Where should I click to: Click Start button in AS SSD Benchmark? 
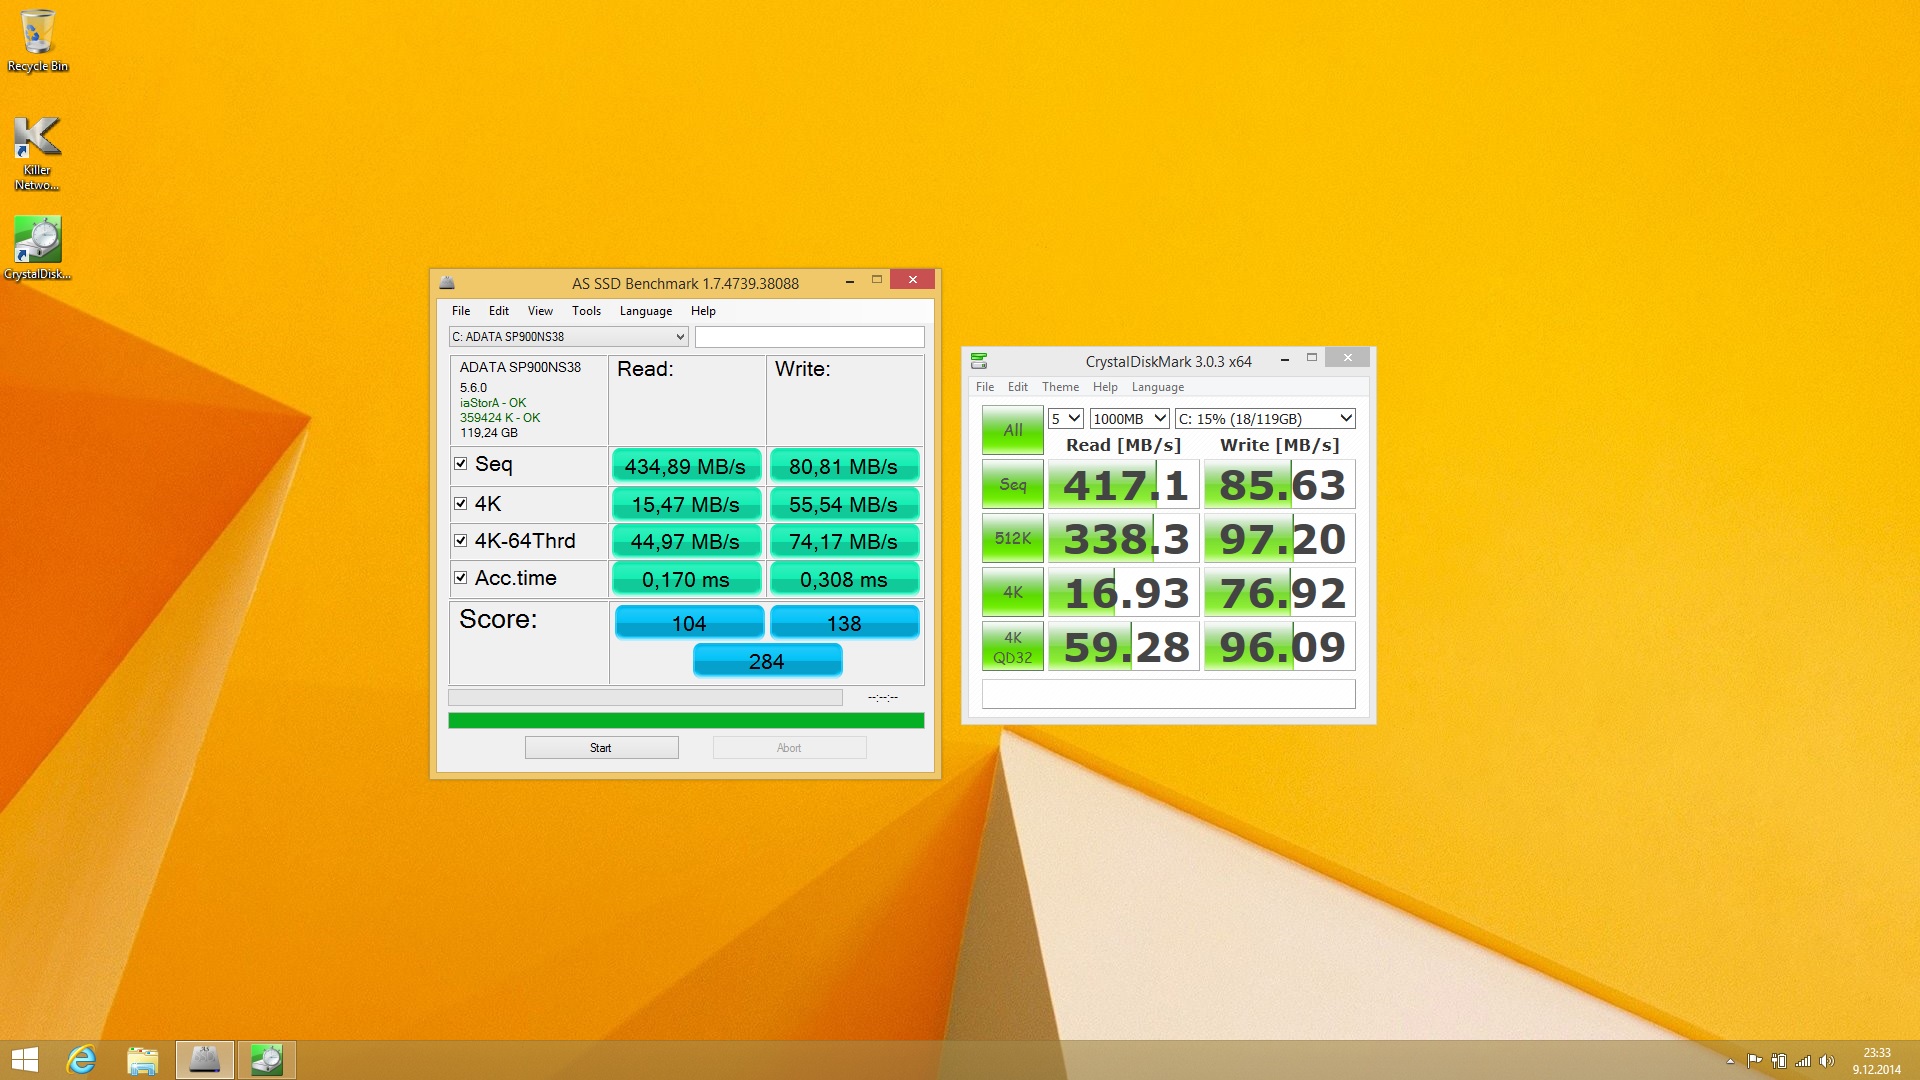pos(601,748)
